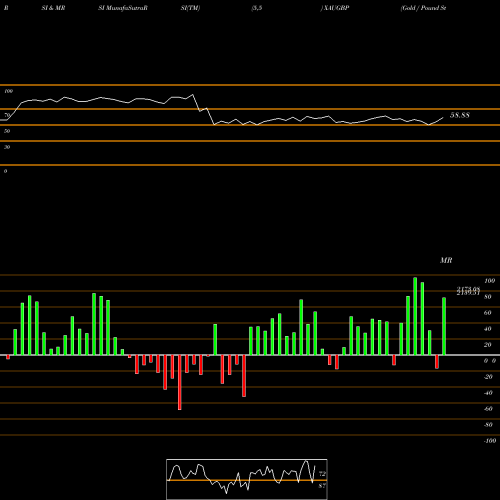Click the 'SI & MR' header label

click(53, 8)
